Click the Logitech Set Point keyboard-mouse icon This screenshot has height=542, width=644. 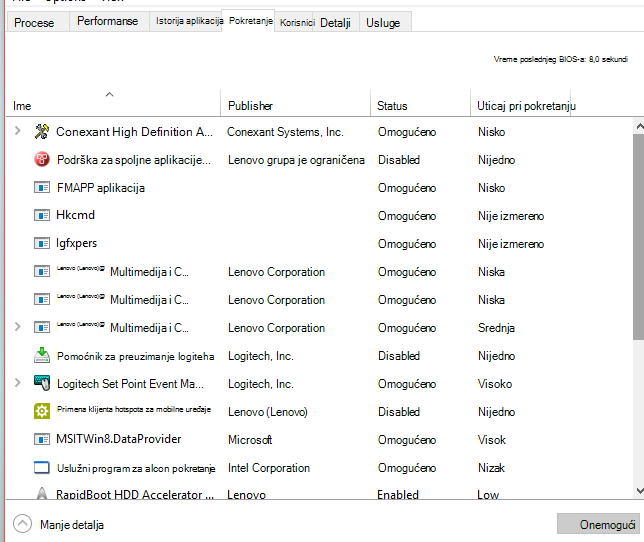pos(42,383)
